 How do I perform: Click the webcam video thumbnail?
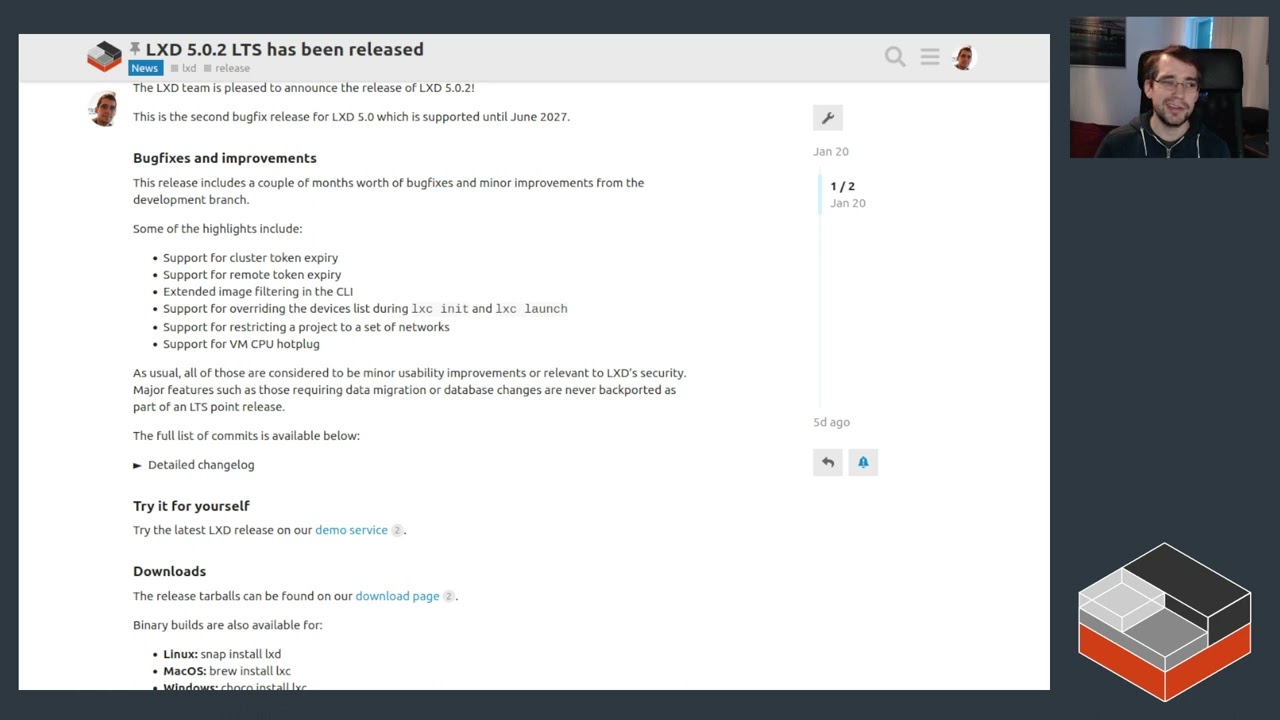tap(1168, 88)
